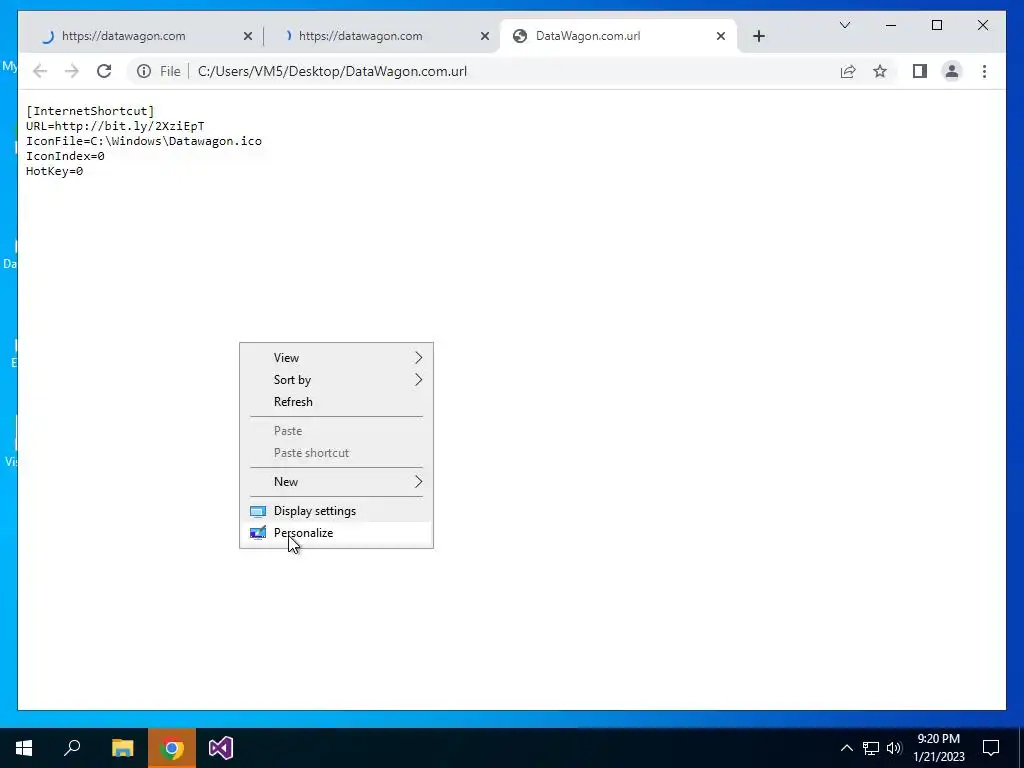The width and height of the screenshot is (1024, 768).
Task: Open a new tab with the plus button
Action: (x=758, y=36)
